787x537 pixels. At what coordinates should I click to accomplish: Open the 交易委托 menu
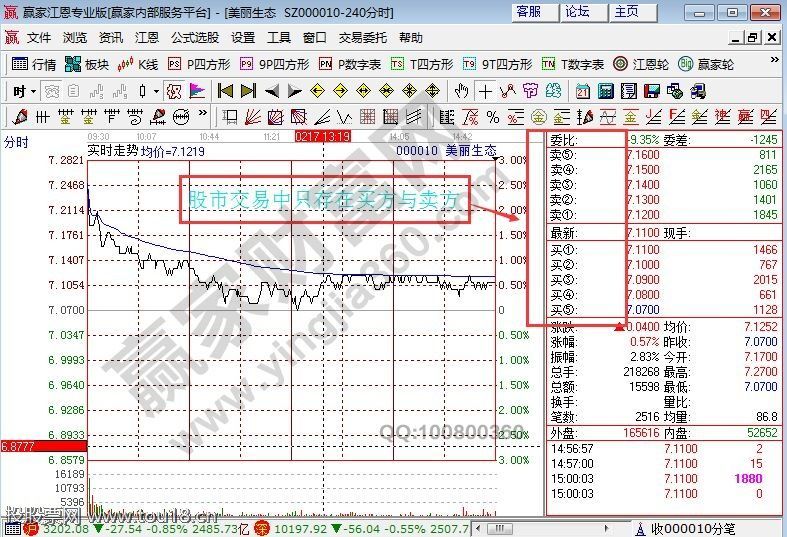(363, 38)
